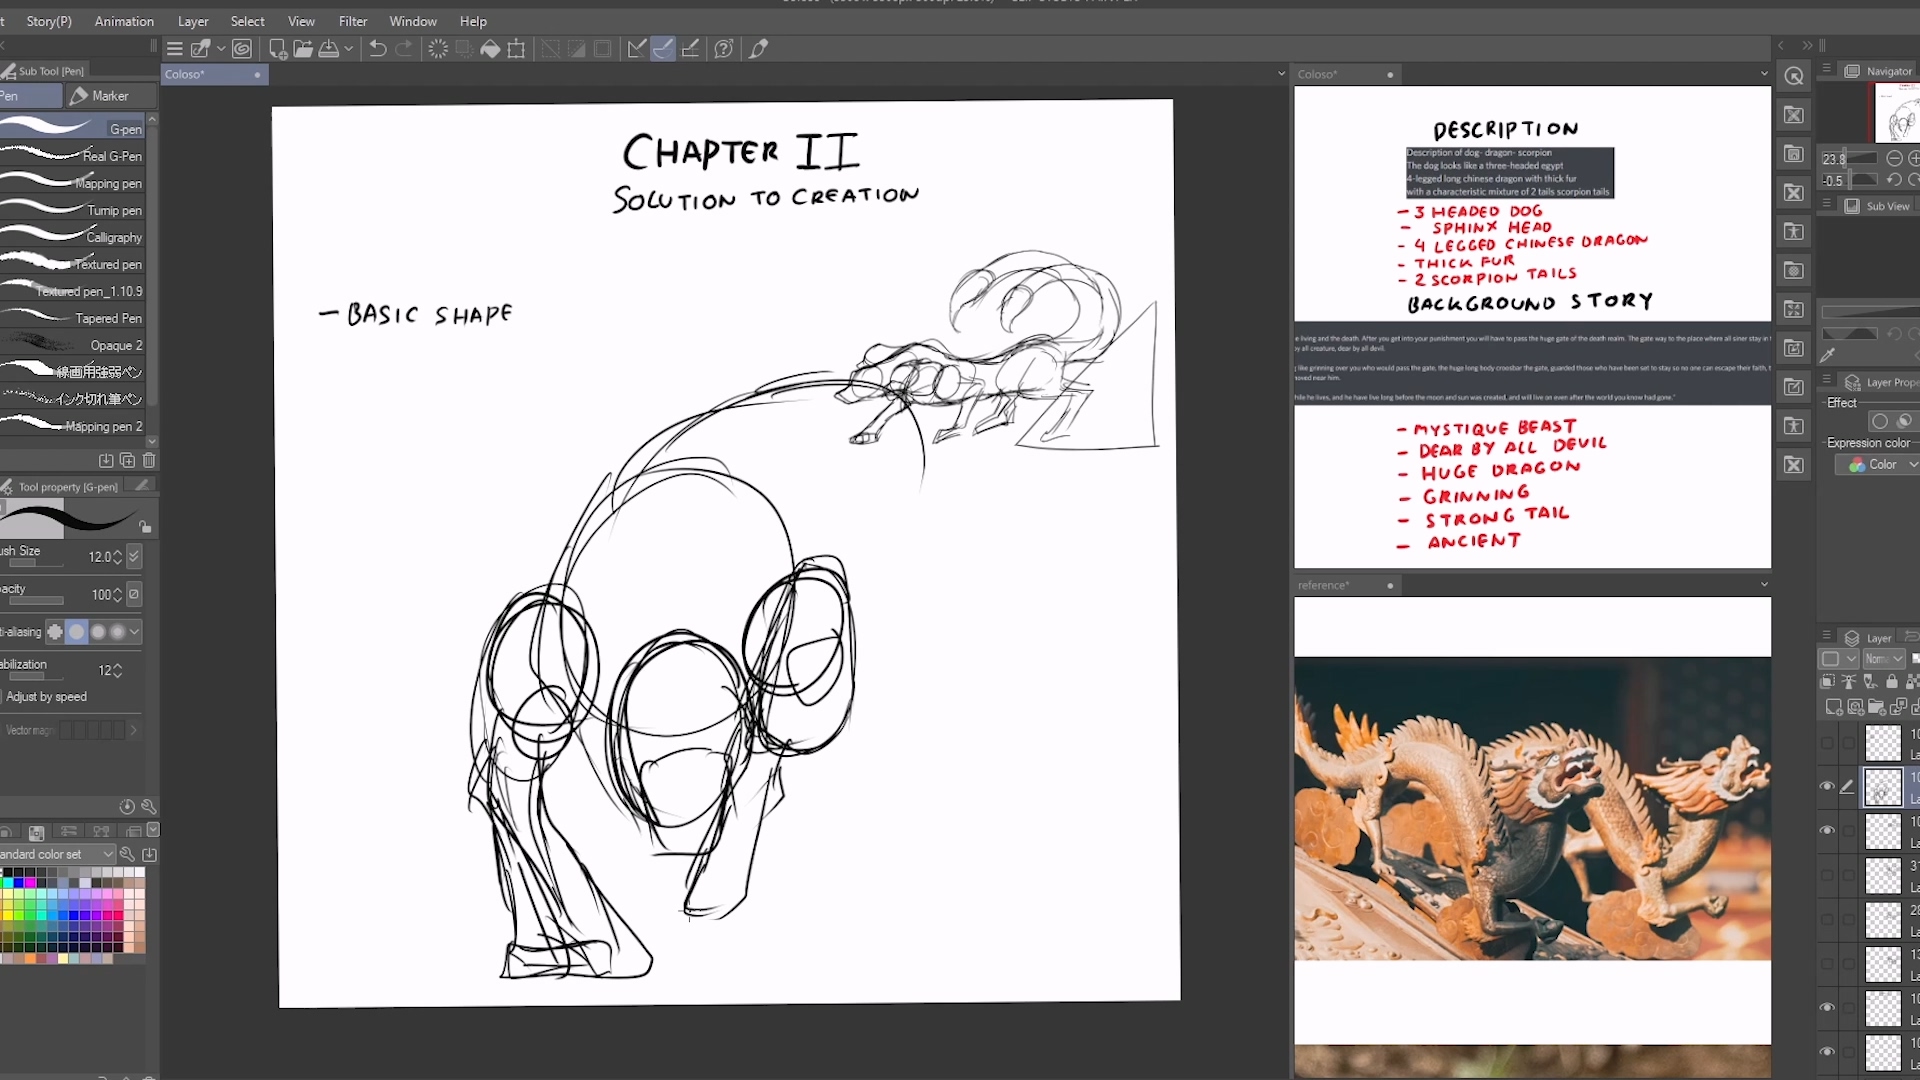Delete the selected sub tool
The image size is (1920, 1080).
(x=149, y=460)
